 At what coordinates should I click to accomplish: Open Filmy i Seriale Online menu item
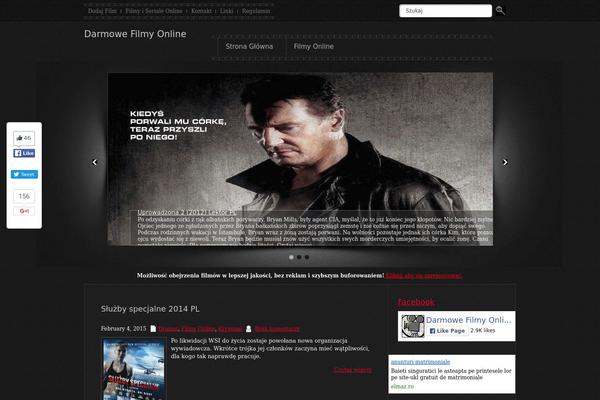[154, 11]
